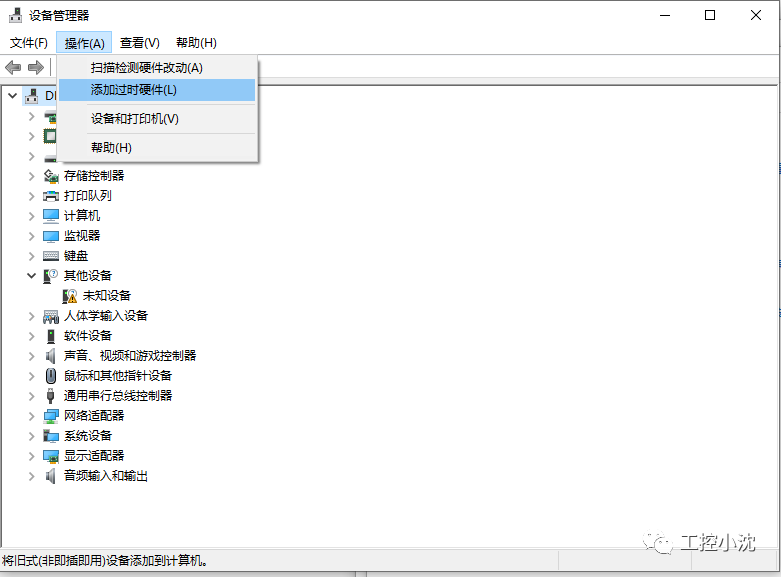
Task: Expand the 鼠标和其他指针设备 category
Action: [31, 376]
